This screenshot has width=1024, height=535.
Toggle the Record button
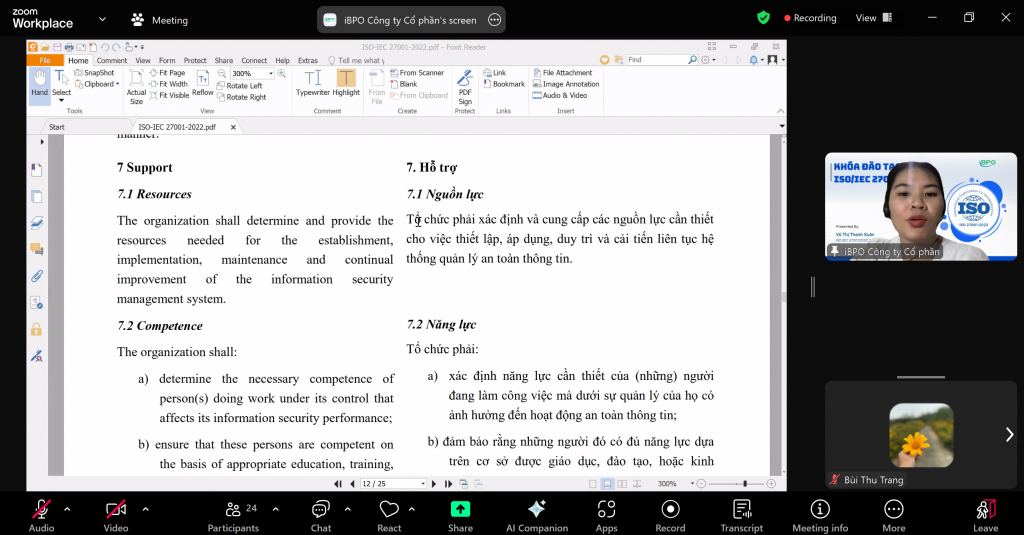(x=670, y=514)
